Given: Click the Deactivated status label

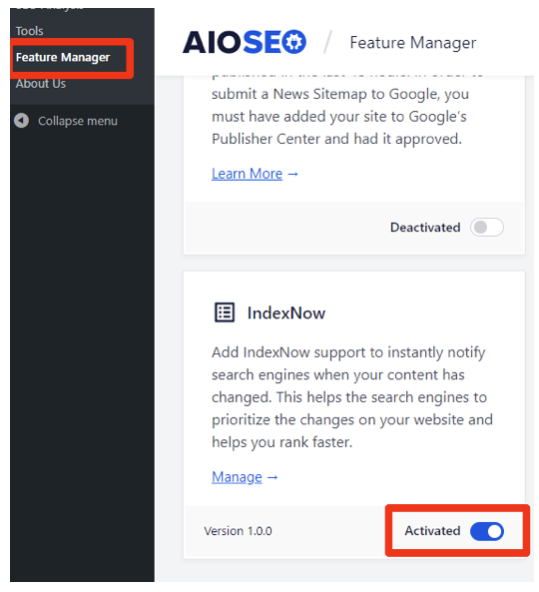Looking at the screenshot, I should [x=425, y=228].
